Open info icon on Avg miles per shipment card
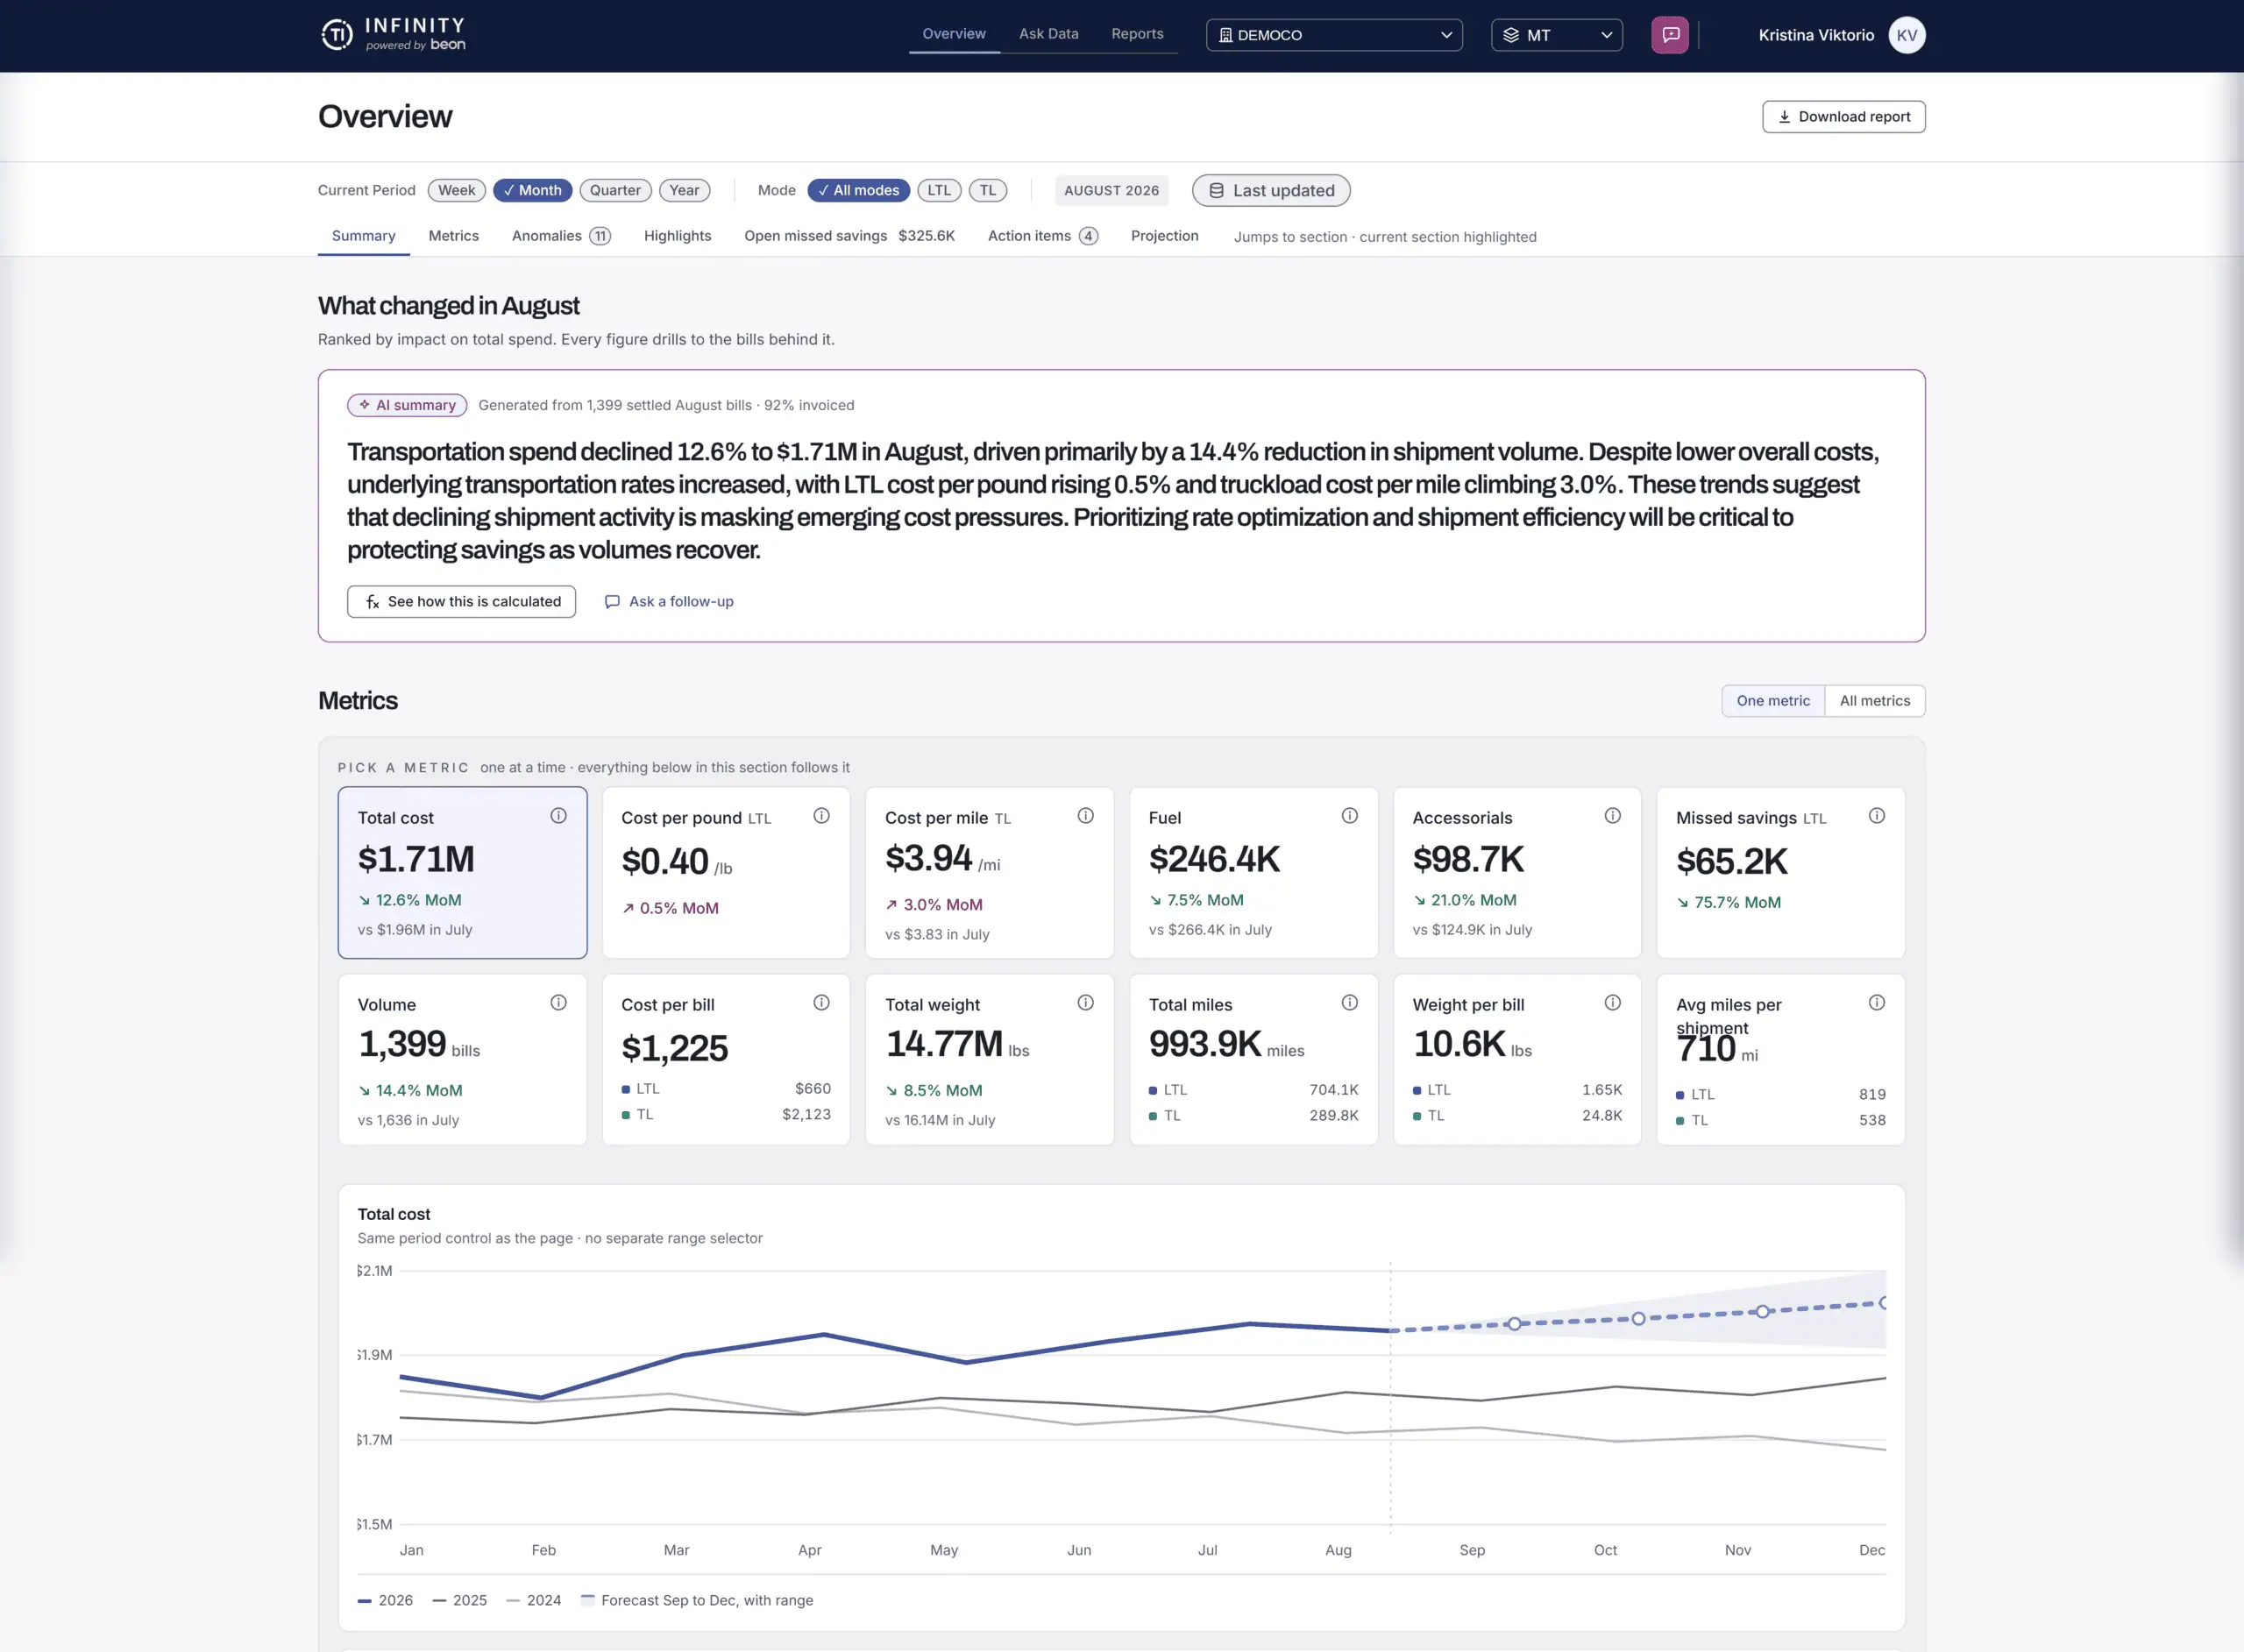 coord(1876,1003)
